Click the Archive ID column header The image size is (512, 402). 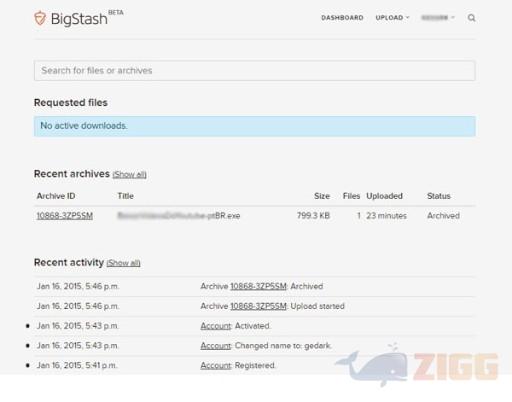[56, 196]
